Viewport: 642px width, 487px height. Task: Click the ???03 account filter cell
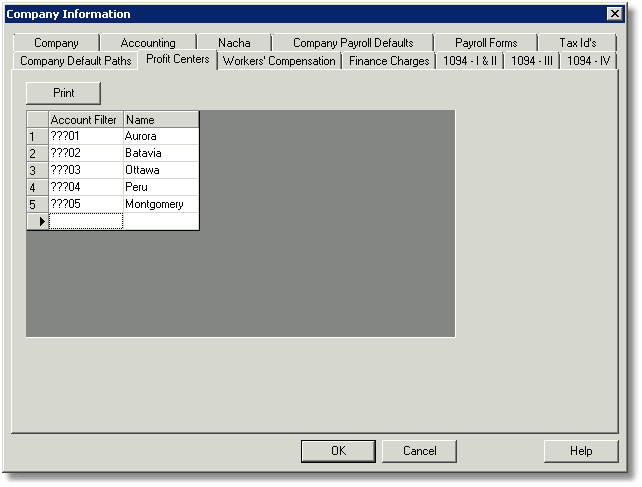click(x=86, y=170)
